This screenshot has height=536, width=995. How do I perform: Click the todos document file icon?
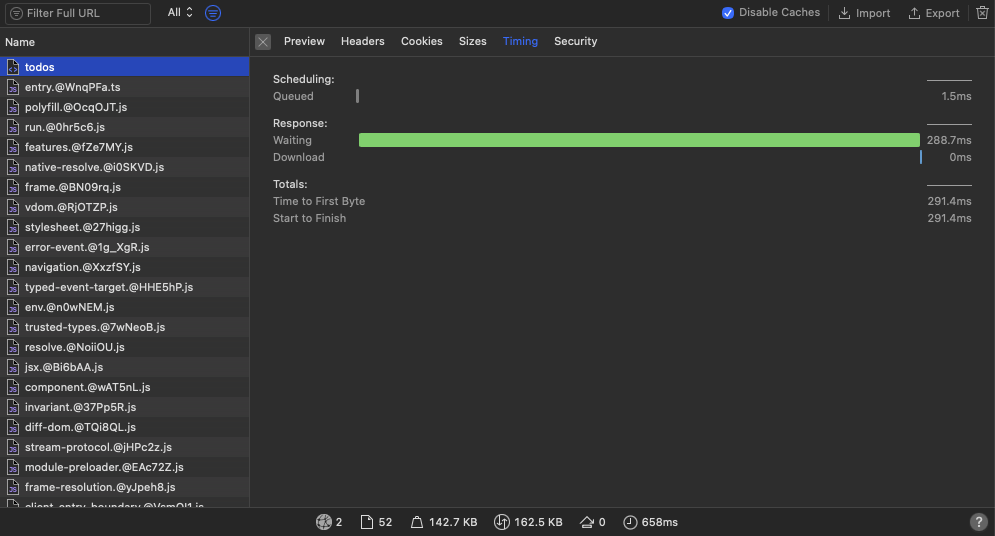pyautogui.click(x=13, y=67)
